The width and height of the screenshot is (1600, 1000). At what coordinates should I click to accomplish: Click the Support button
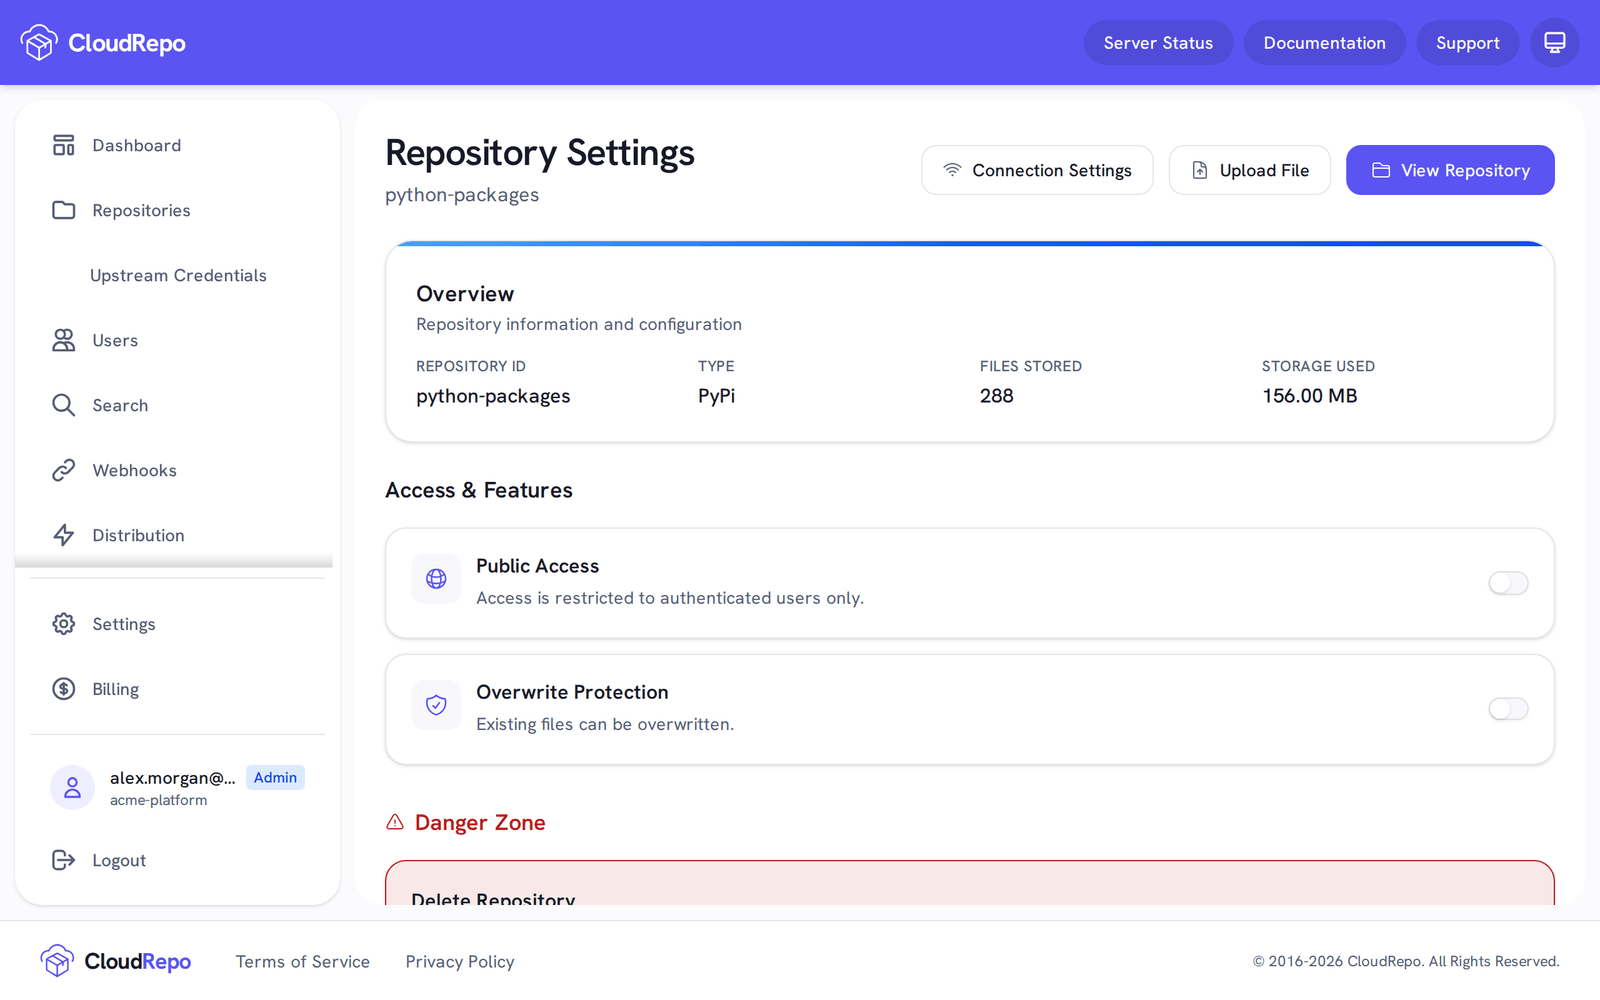(1467, 43)
